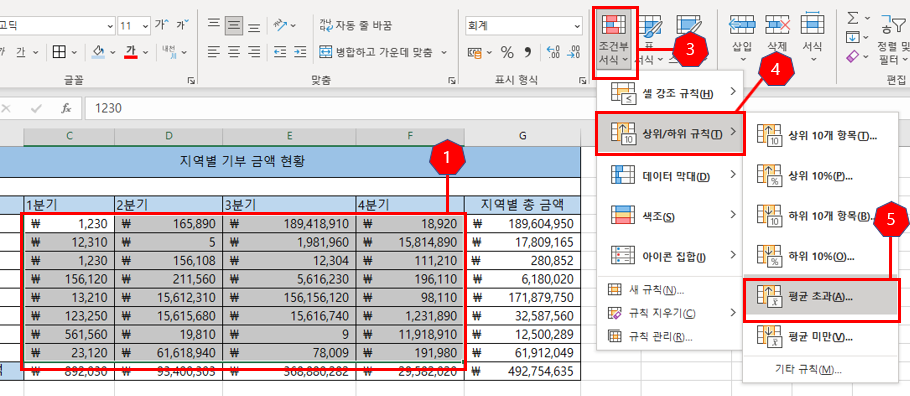The height and width of the screenshot is (396, 910).
Task: Click the percent style icon
Action: [x=507, y=53]
